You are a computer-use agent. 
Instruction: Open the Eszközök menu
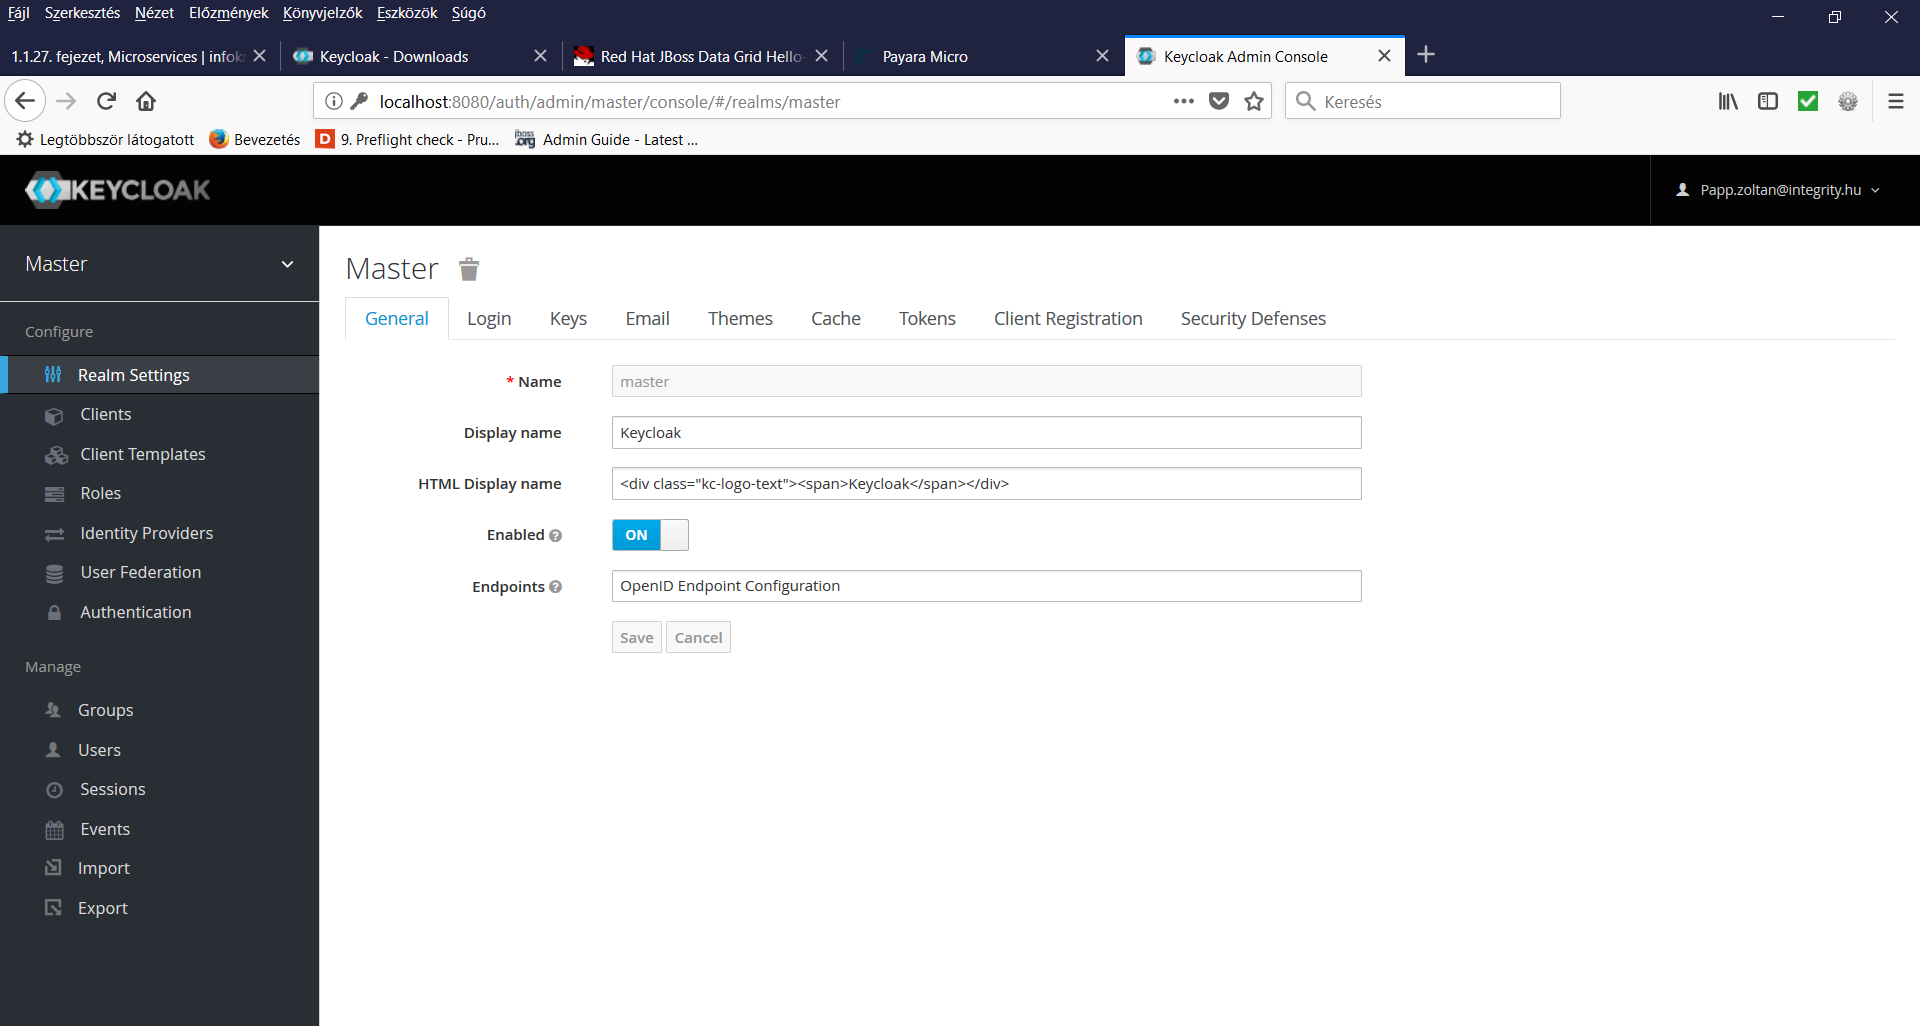[x=407, y=13]
